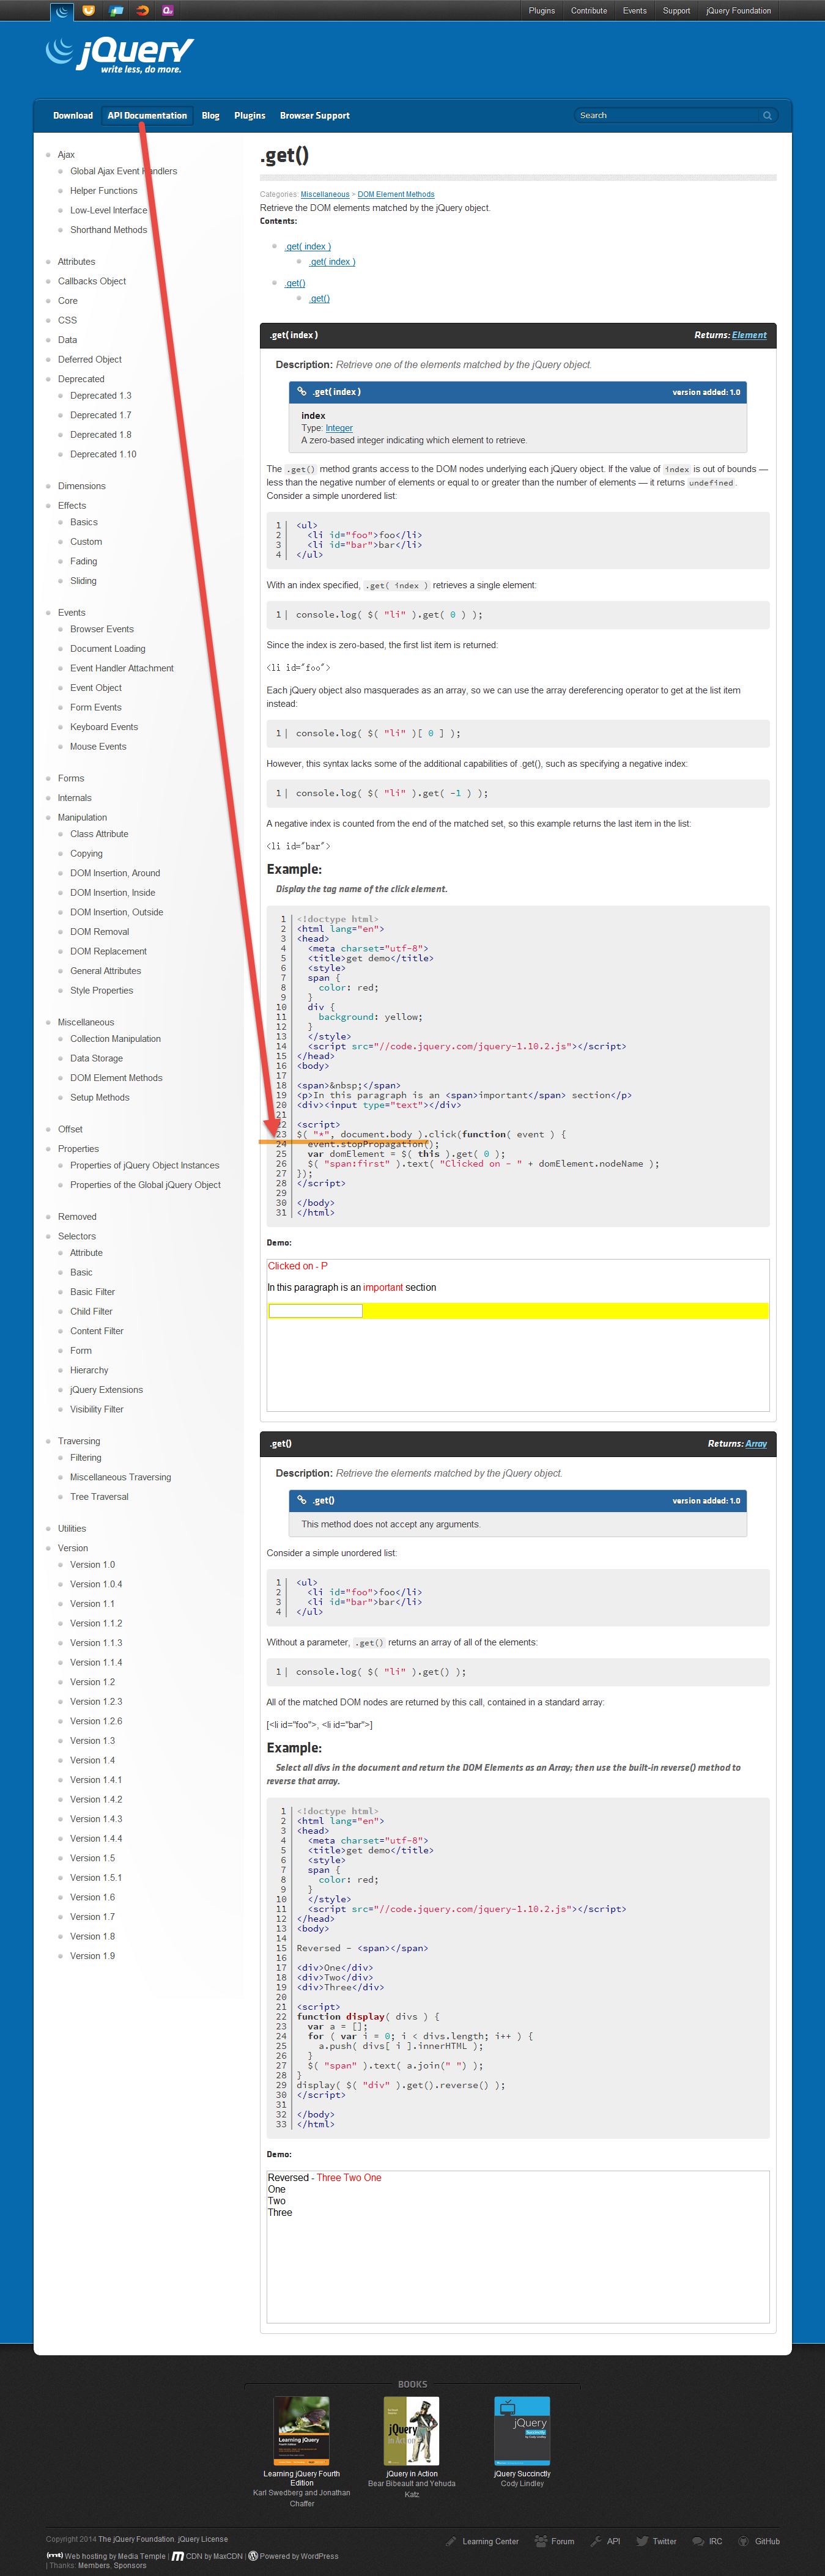Open Version 1.9 sidebar link

(92, 1956)
